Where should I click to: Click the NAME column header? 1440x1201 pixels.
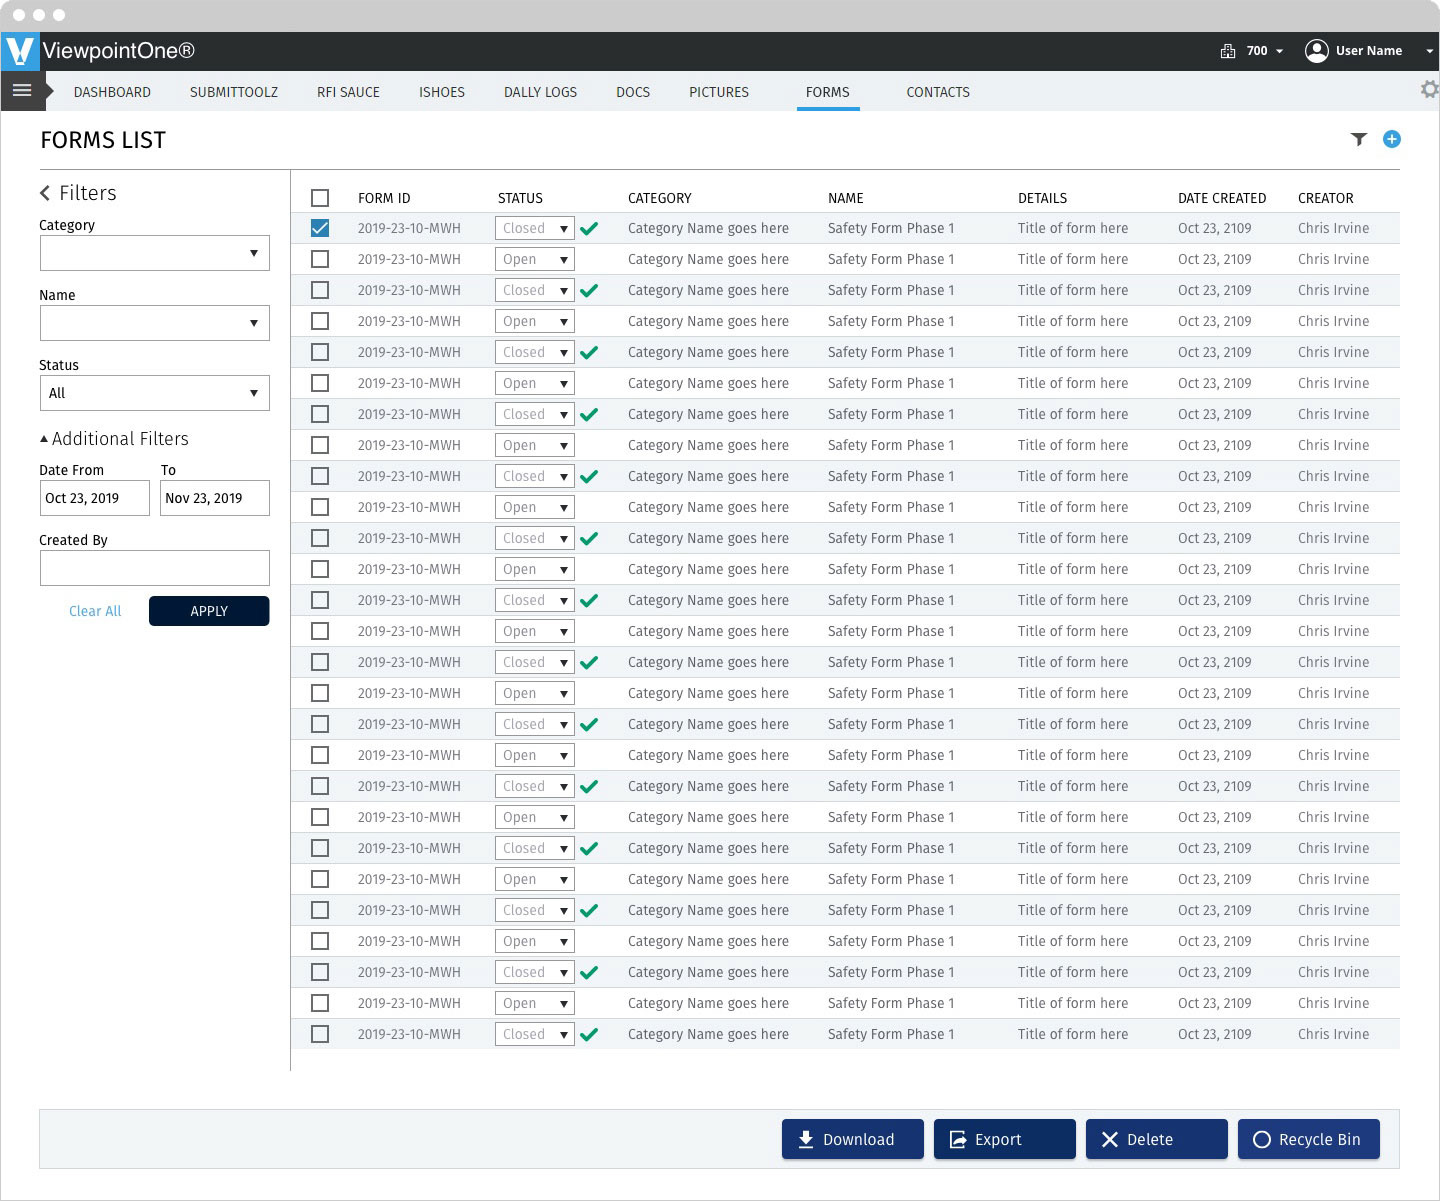(846, 198)
